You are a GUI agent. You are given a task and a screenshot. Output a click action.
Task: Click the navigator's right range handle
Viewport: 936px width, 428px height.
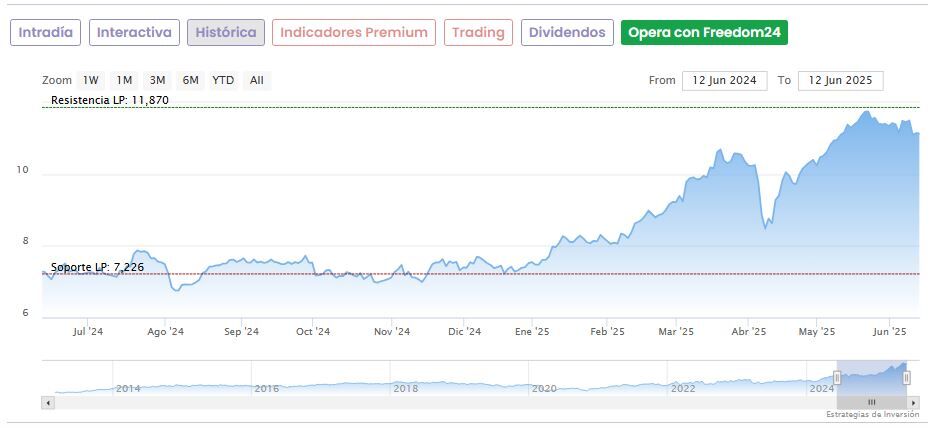907,377
